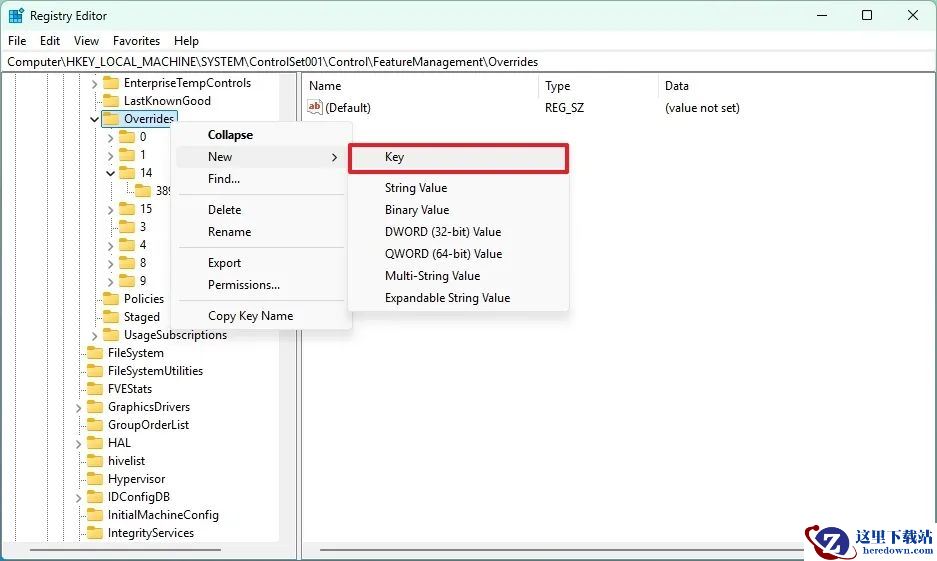Select Rename in the context menu
The image size is (937, 561).
click(261, 232)
